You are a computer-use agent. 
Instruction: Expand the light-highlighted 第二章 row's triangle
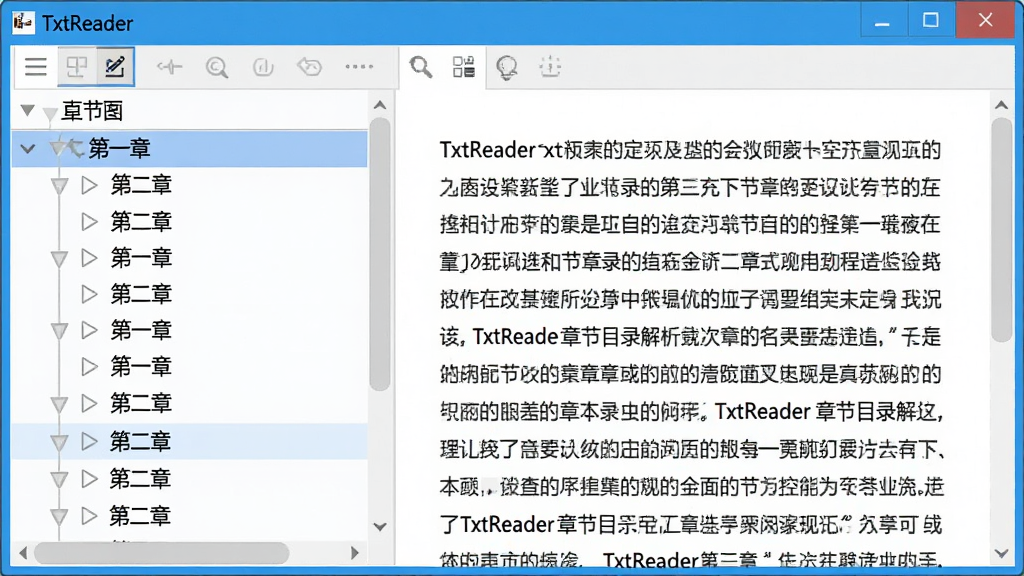(x=89, y=441)
